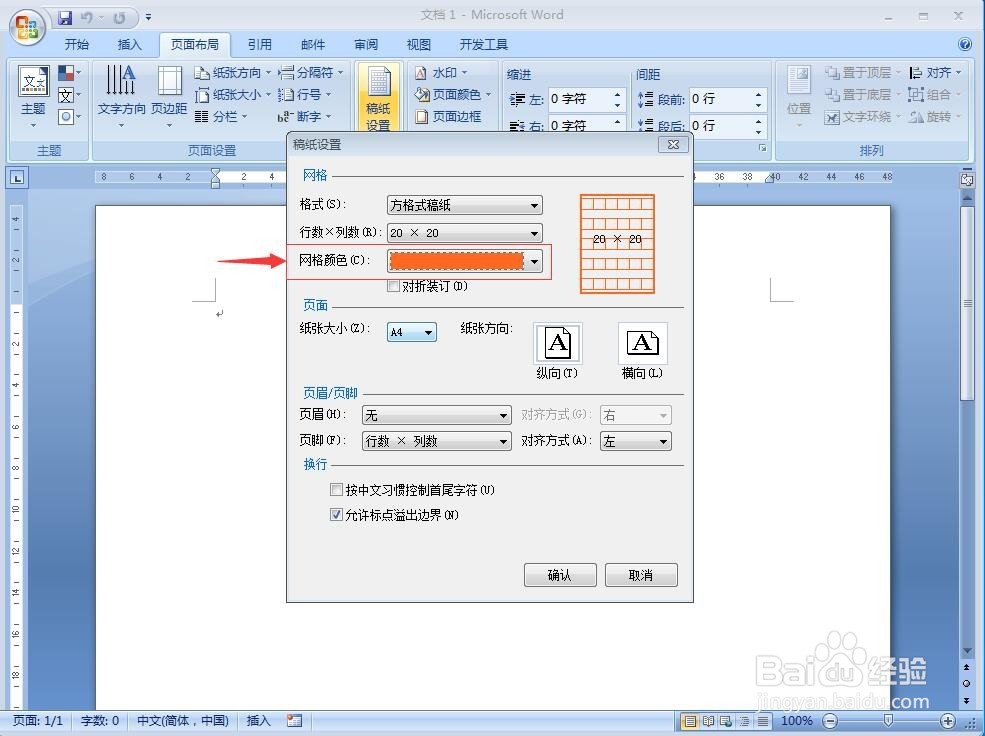This screenshot has height=736, width=985.
Task: Switch to 引用 ribbon tab
Action: click(x=259, y=45)
